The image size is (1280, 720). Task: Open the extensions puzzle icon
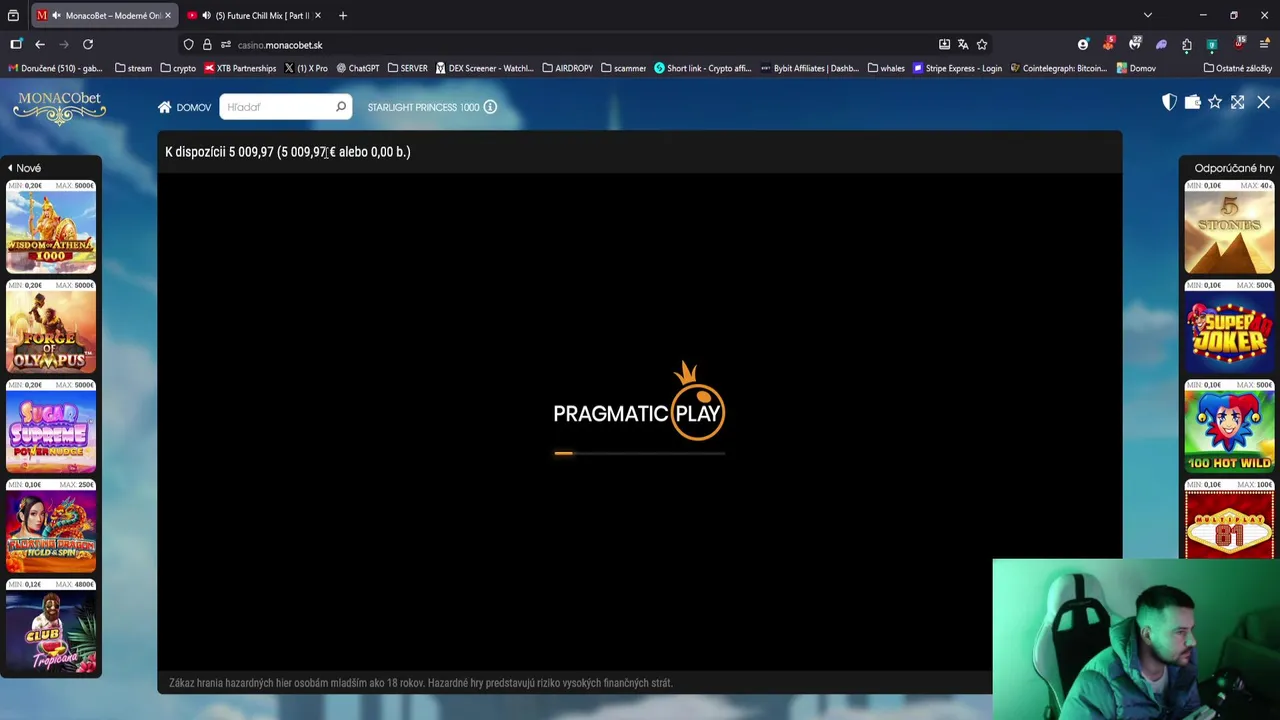click(x=1187, y=45)
